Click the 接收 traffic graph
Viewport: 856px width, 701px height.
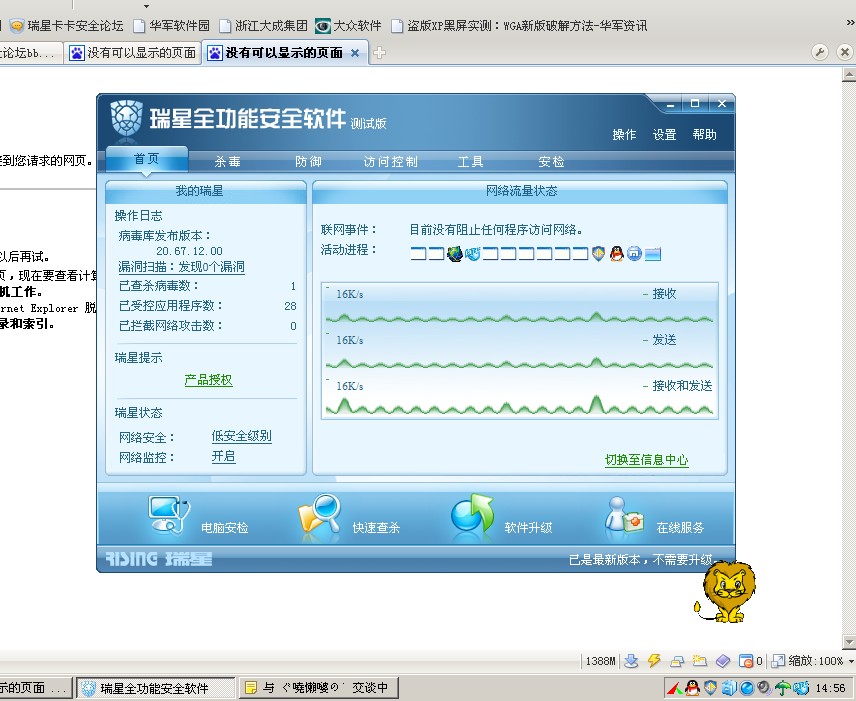pyautogui.click(x=519, y=306)
